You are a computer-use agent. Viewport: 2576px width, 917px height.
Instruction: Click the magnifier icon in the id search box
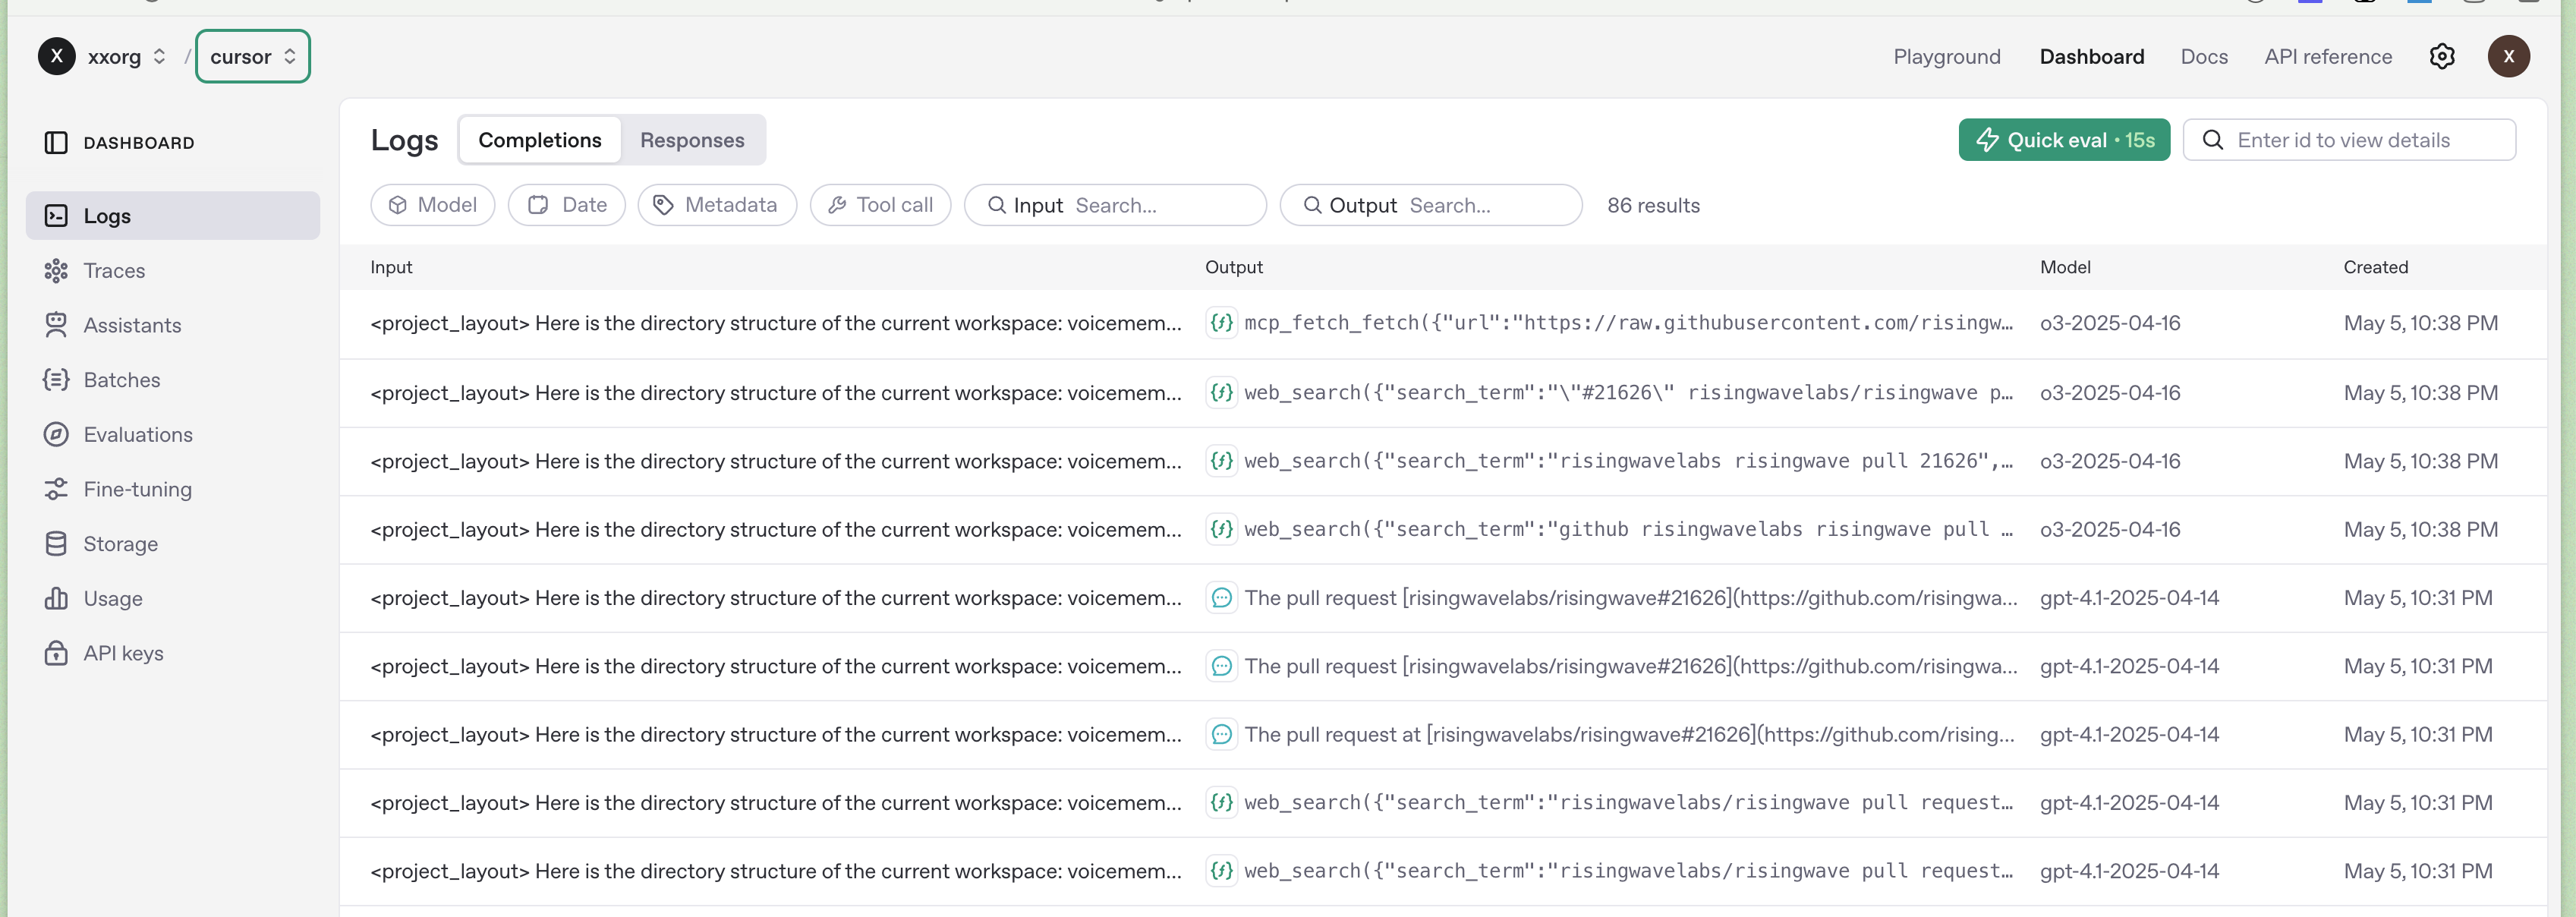point(2212,140)
